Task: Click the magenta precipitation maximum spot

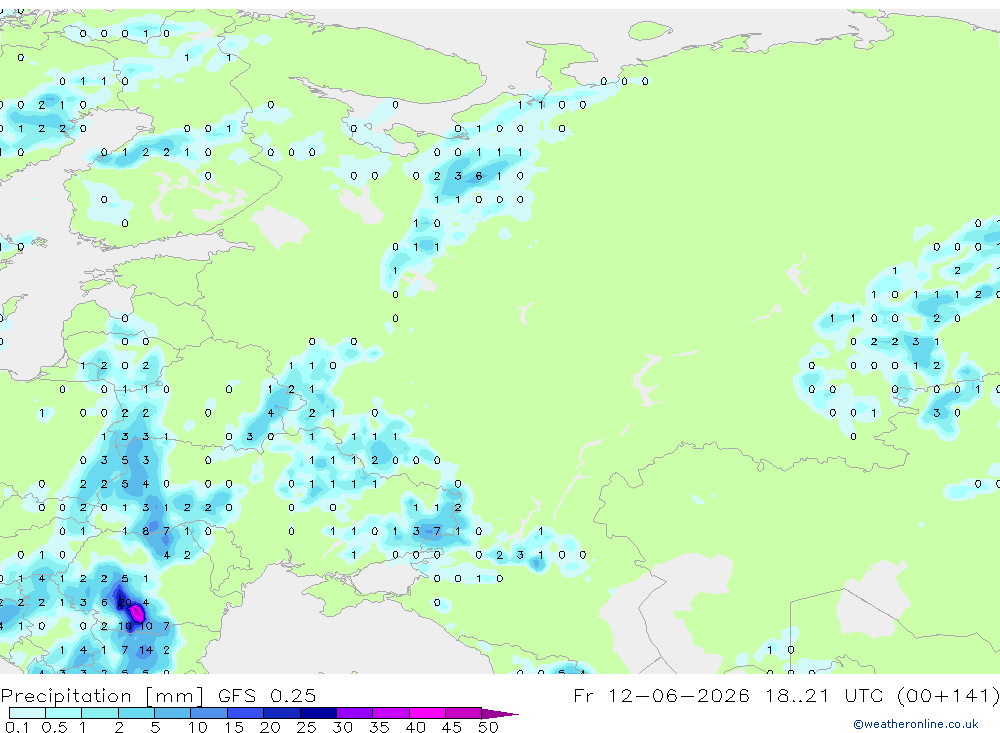Action: [x=136, y=614]
